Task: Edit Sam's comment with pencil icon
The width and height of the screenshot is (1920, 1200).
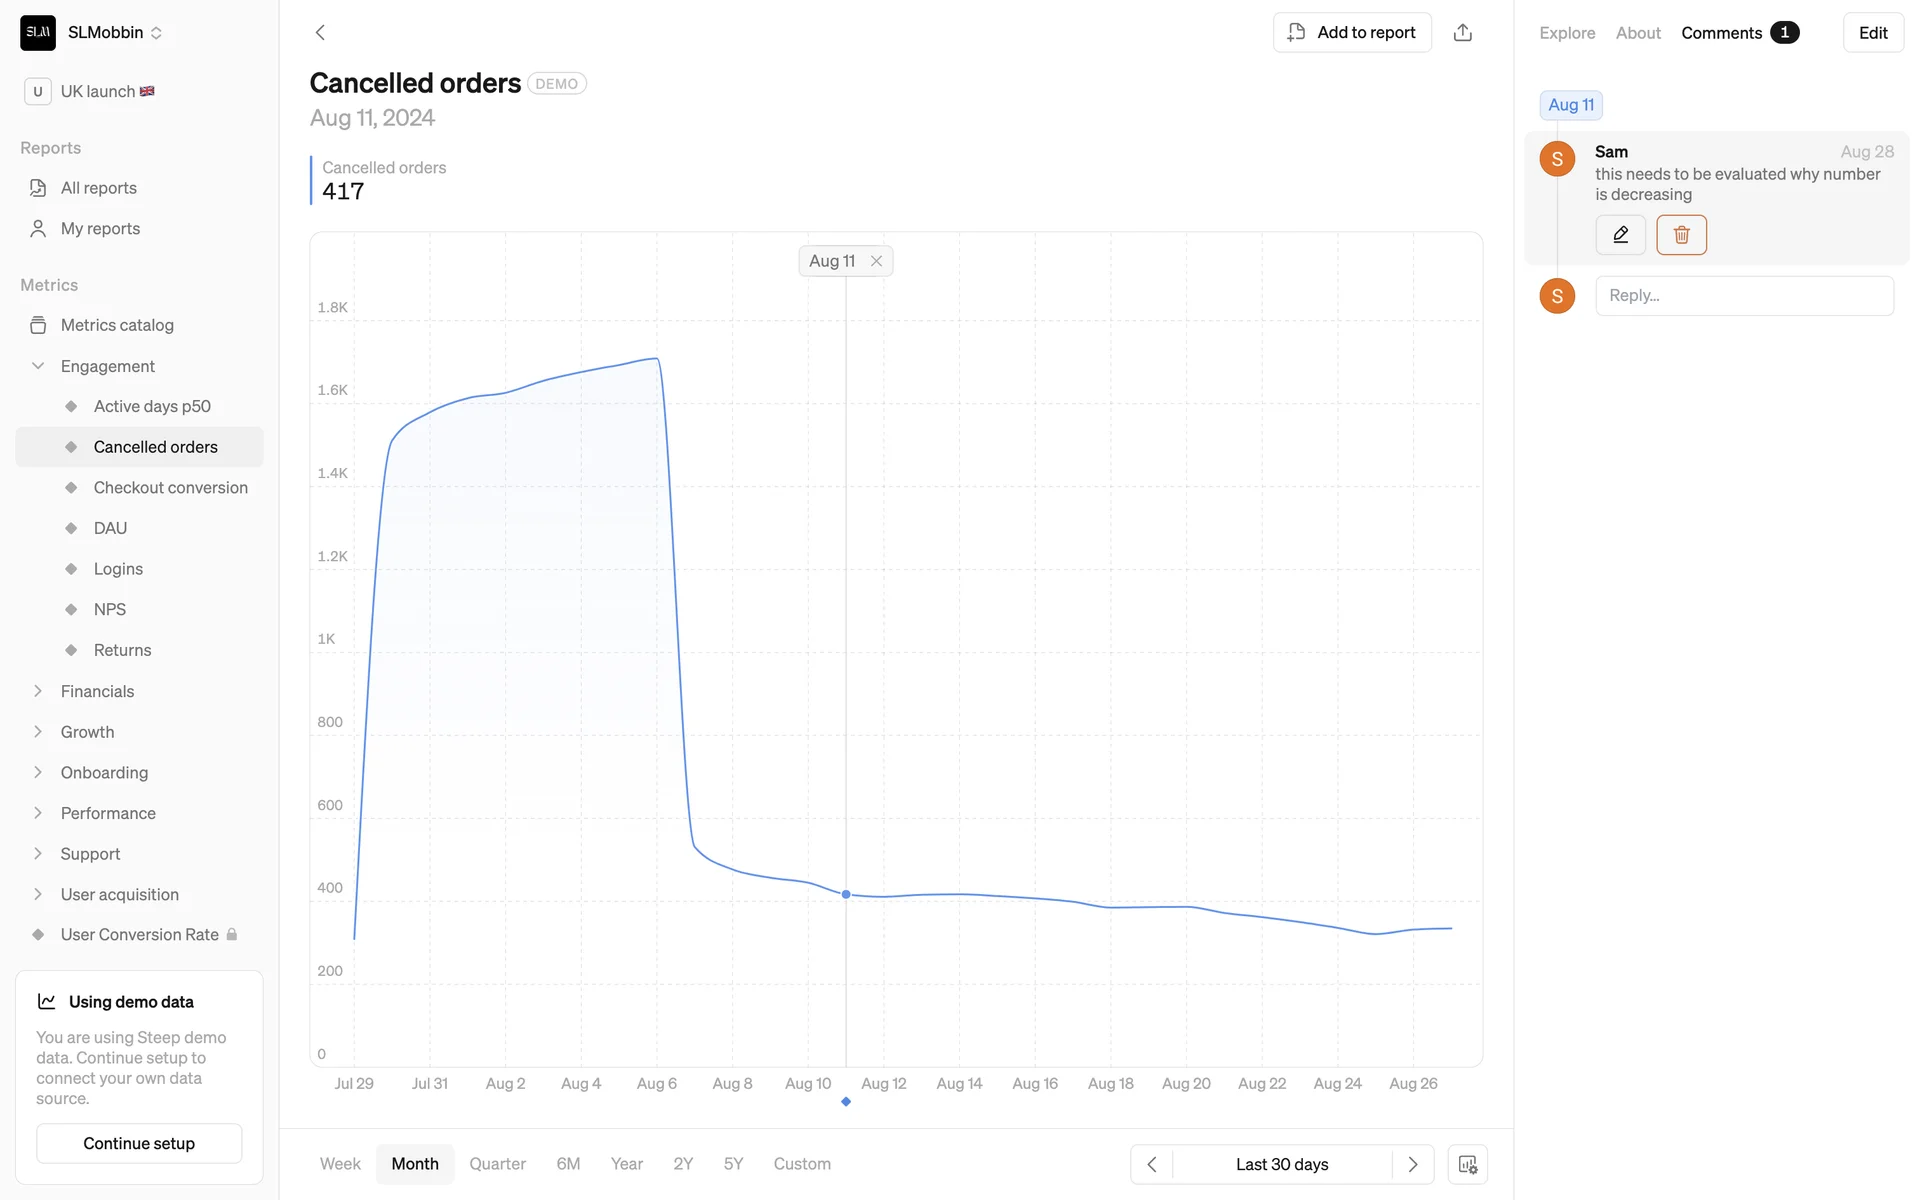Action: [x=1620, y=235]
